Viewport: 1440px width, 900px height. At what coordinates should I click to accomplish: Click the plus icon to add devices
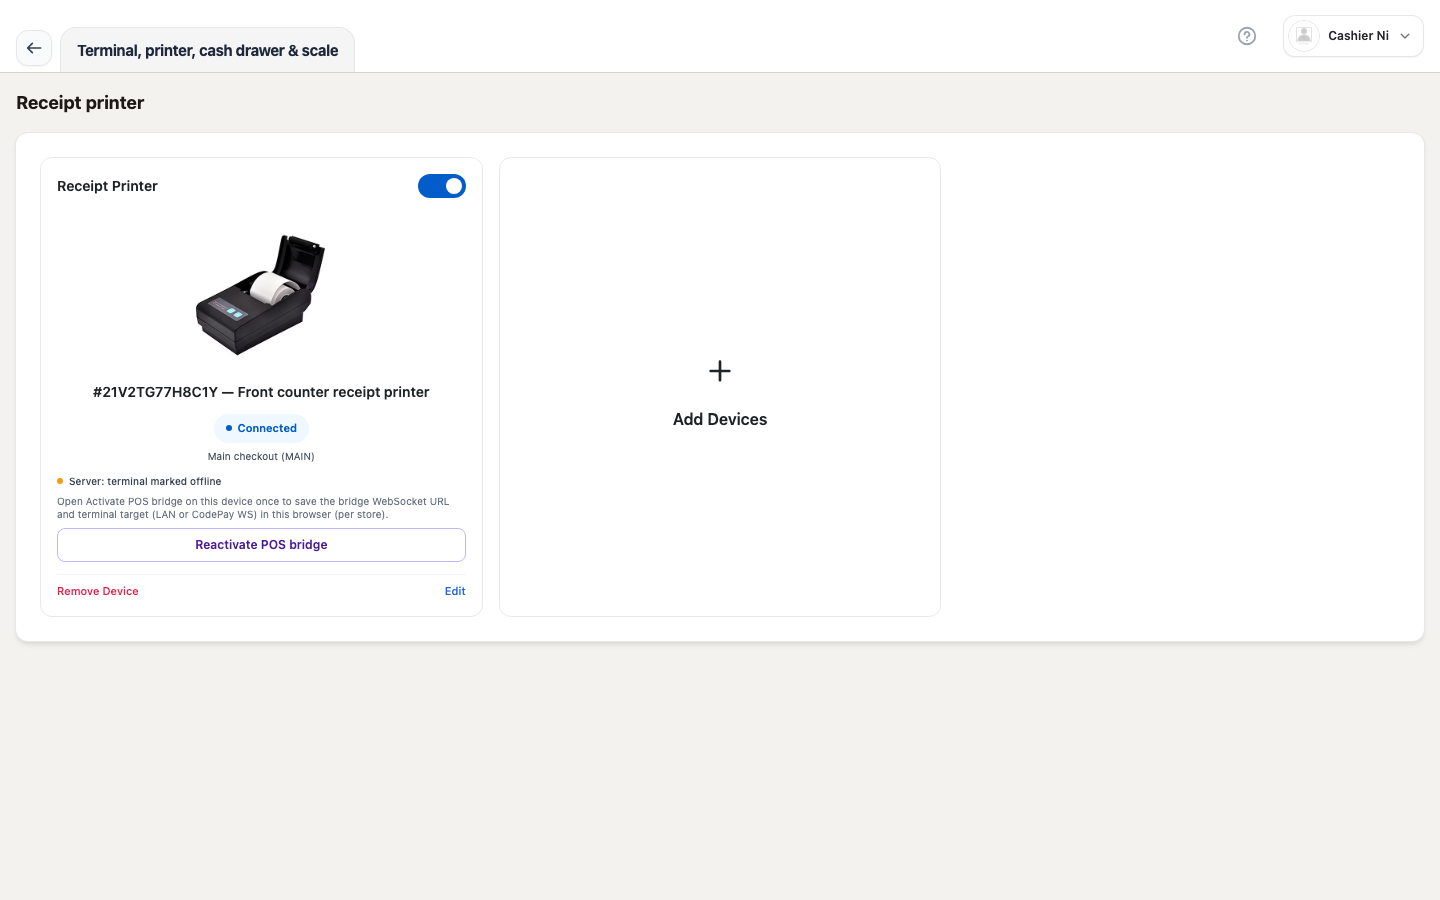click(720, 371)
